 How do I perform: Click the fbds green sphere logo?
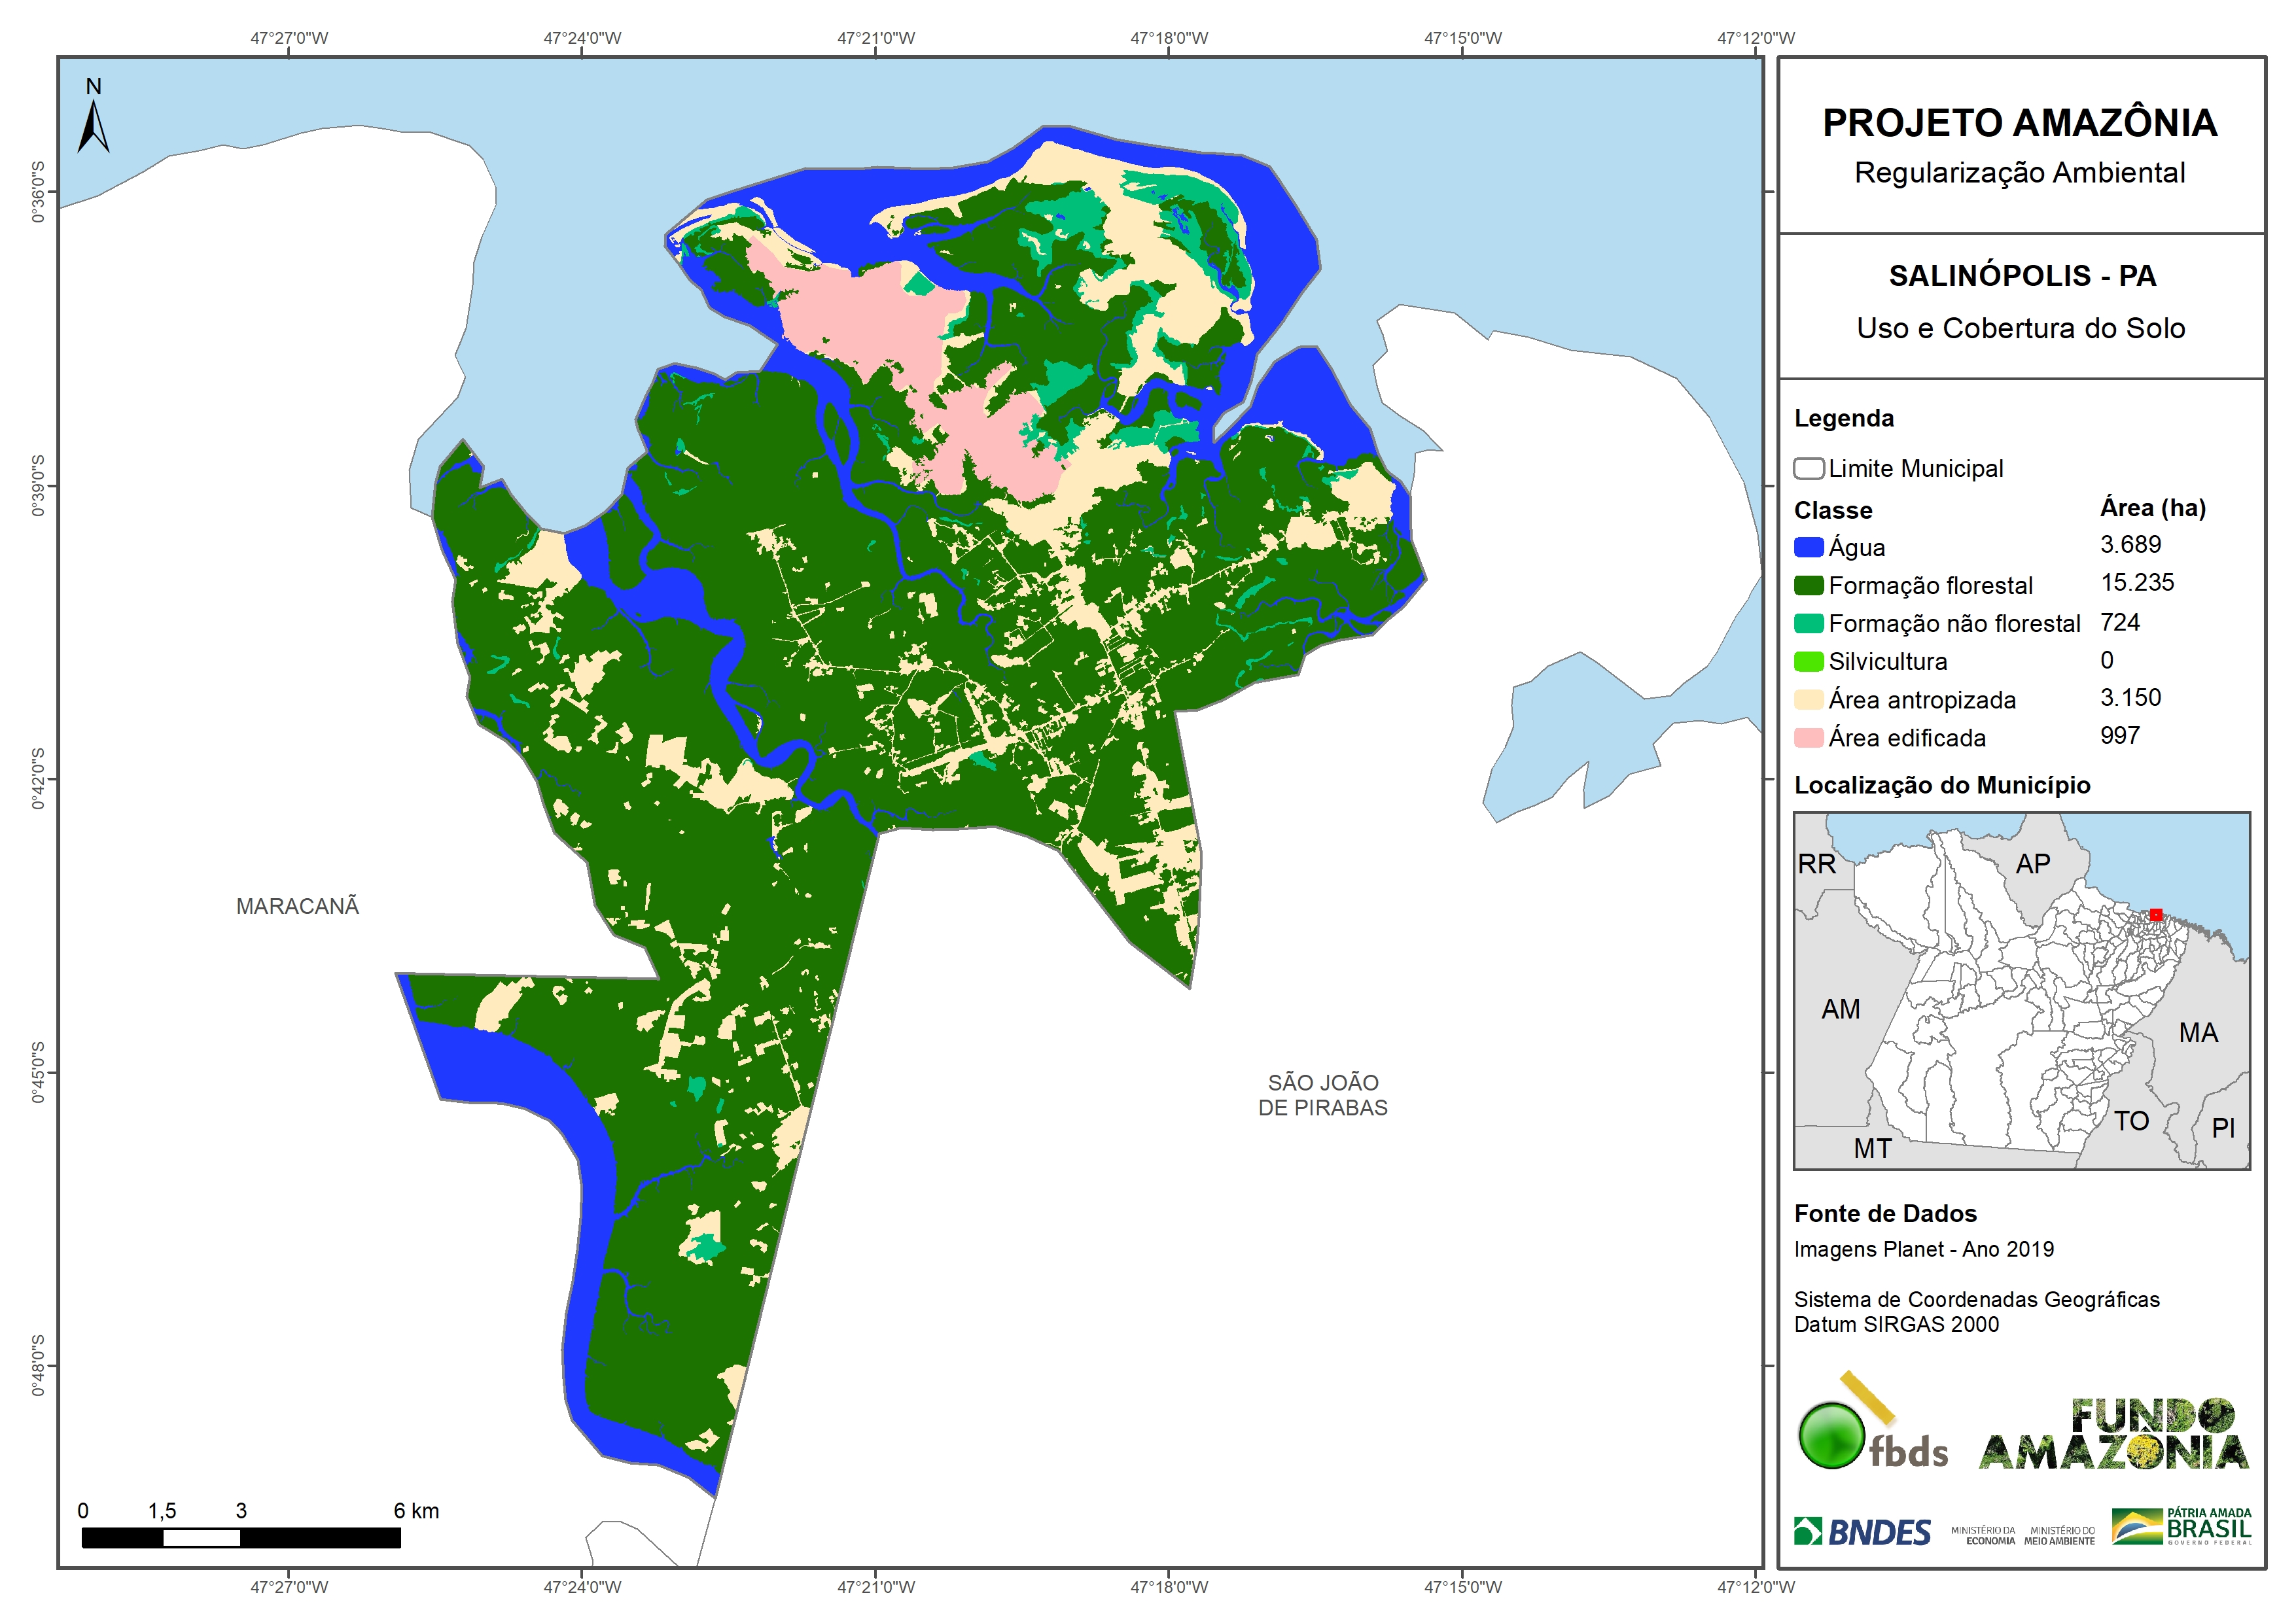pyautogui.click(x=1831, y=1436)
